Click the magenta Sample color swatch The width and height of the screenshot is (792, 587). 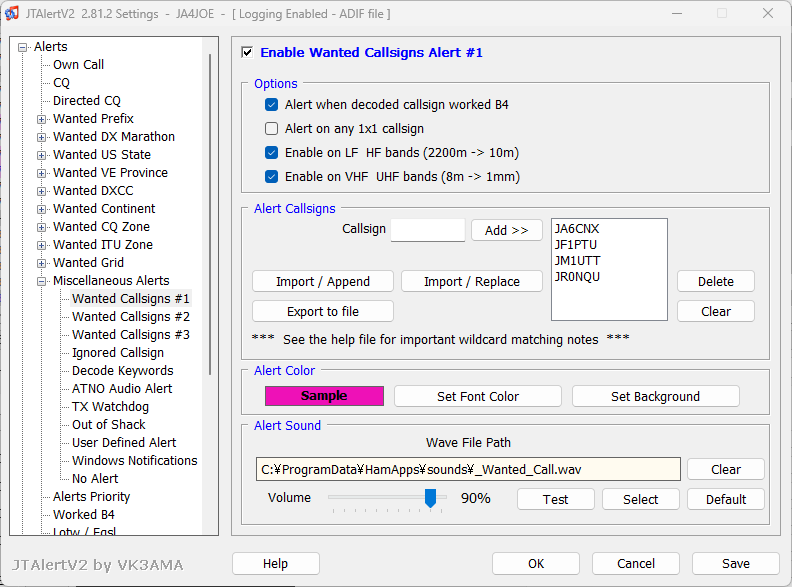tap(324, 396)
